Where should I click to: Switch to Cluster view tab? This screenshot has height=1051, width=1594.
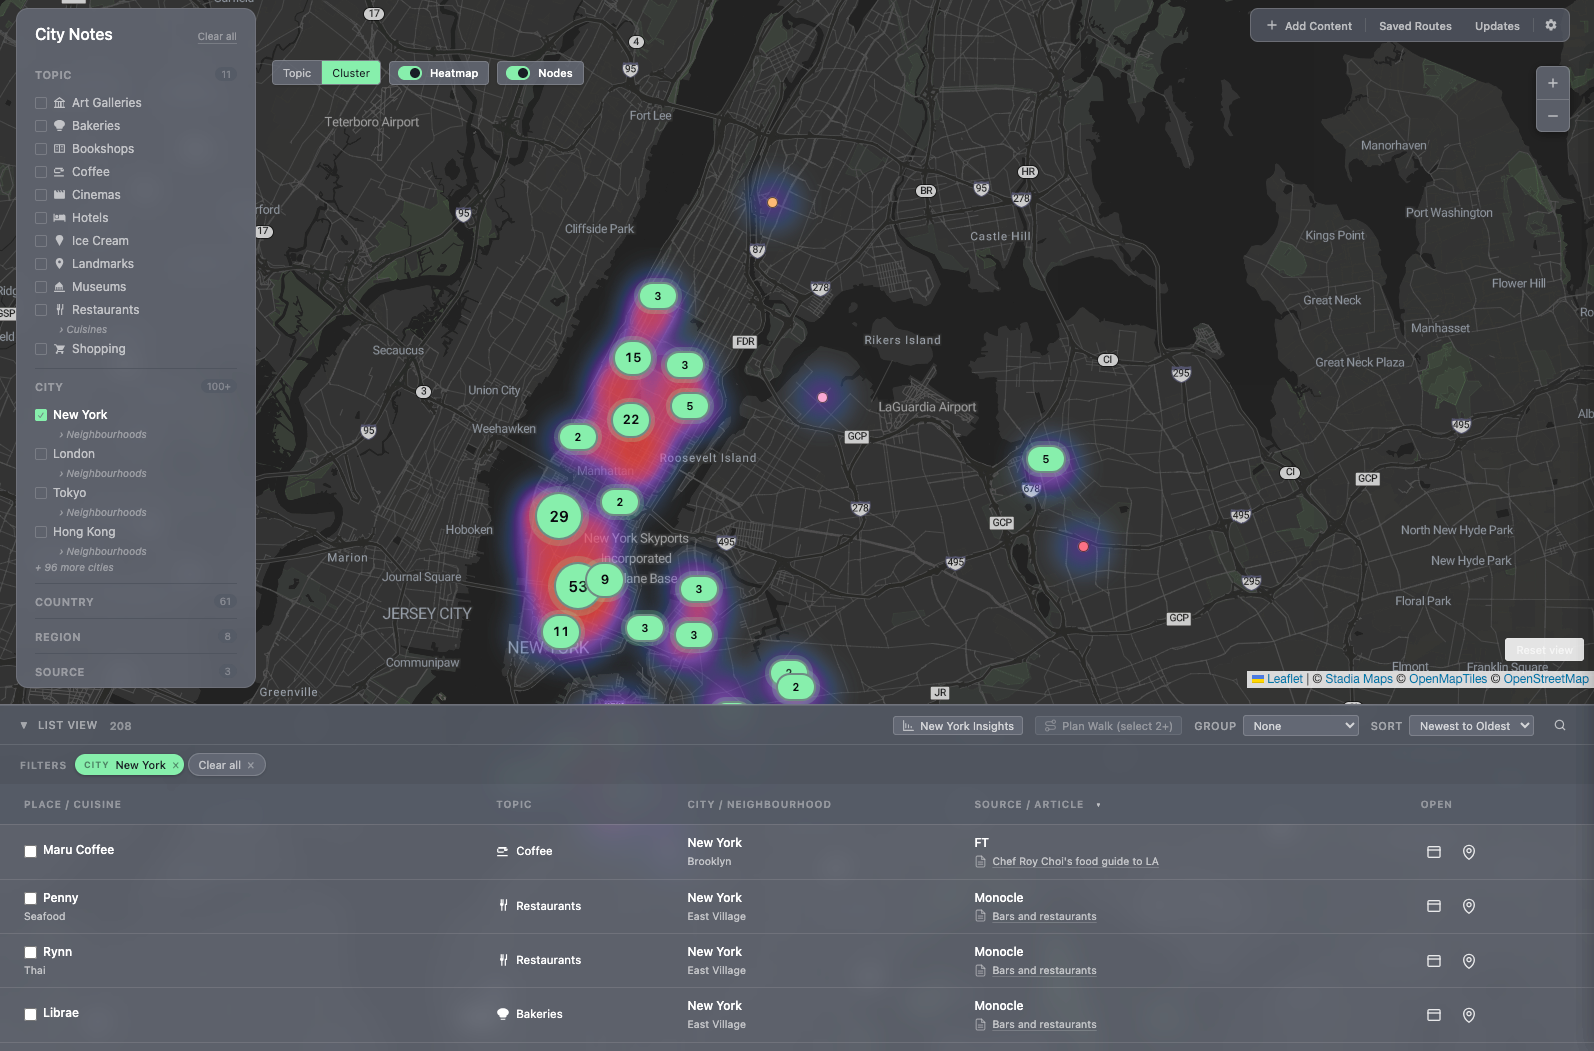351,73
